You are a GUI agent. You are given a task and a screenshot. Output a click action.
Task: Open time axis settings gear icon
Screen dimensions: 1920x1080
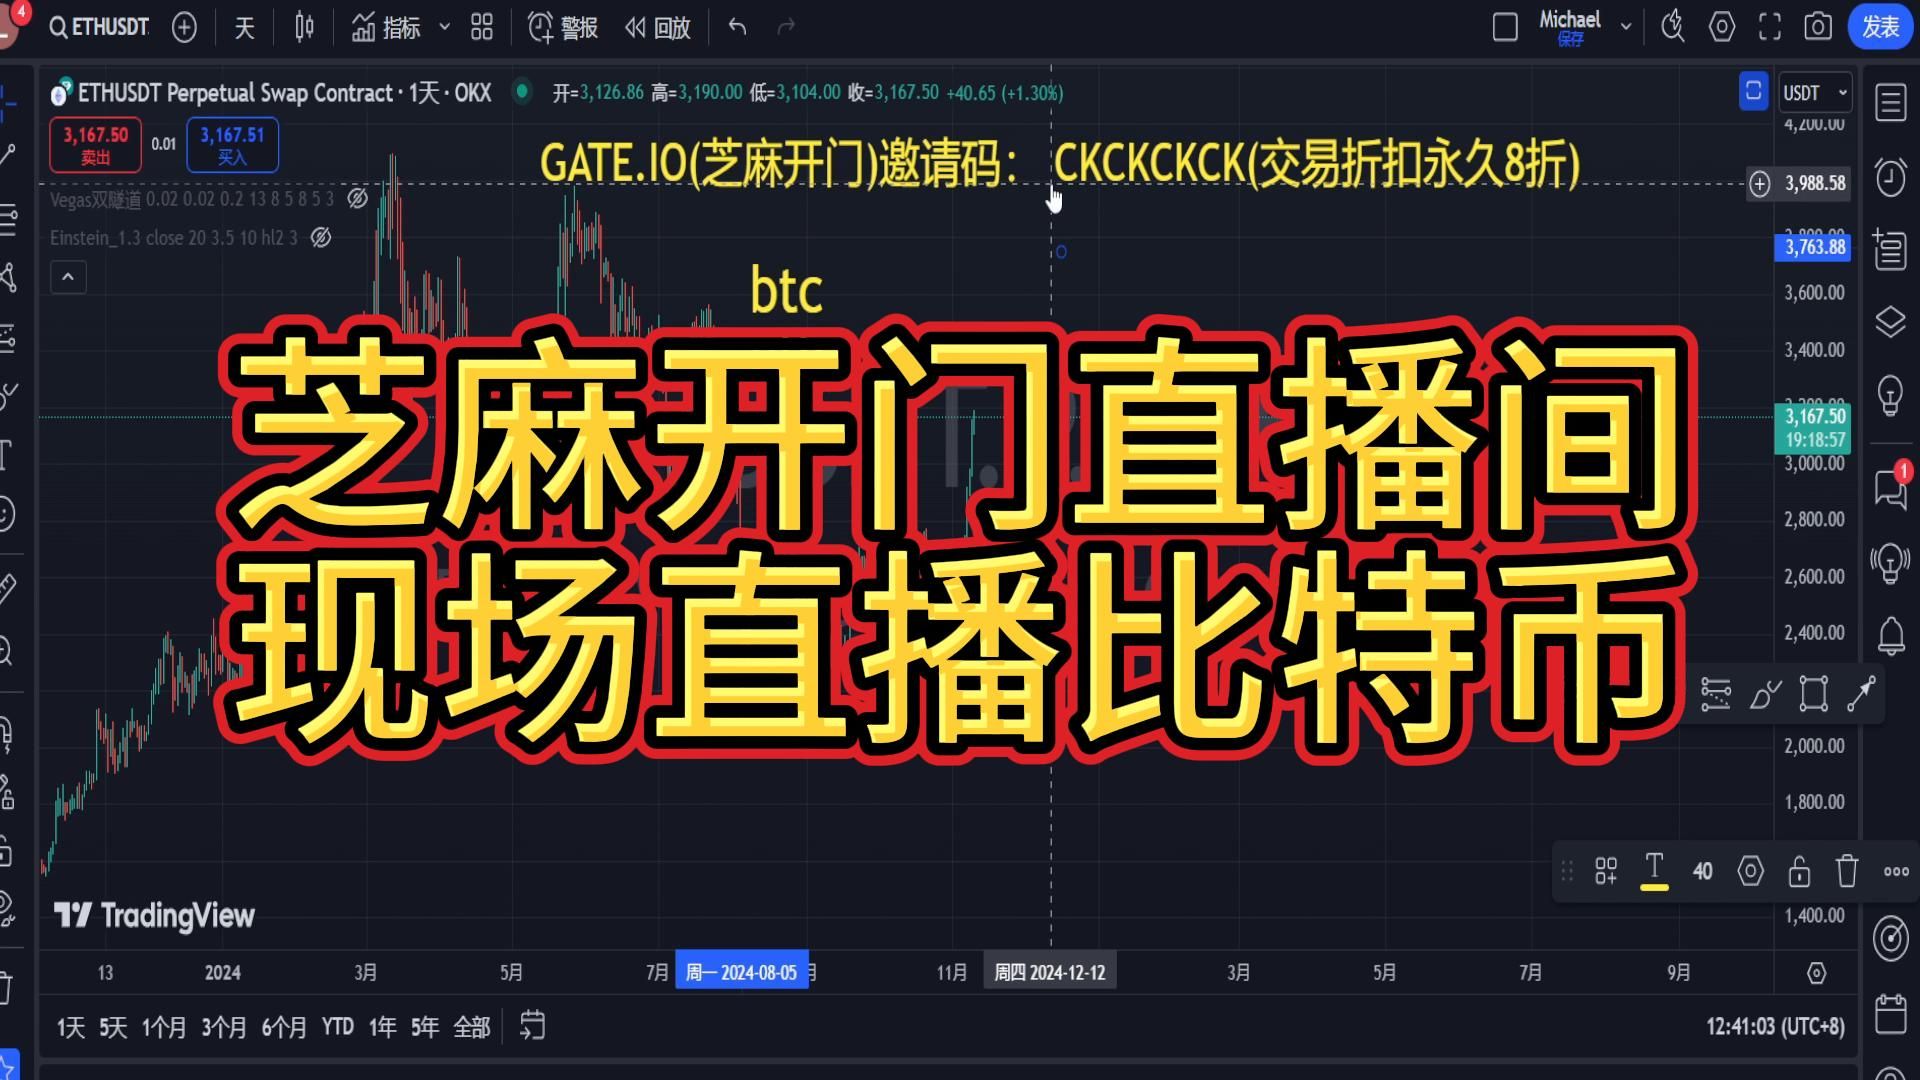pyautogui.click(x=1817, y=973)
